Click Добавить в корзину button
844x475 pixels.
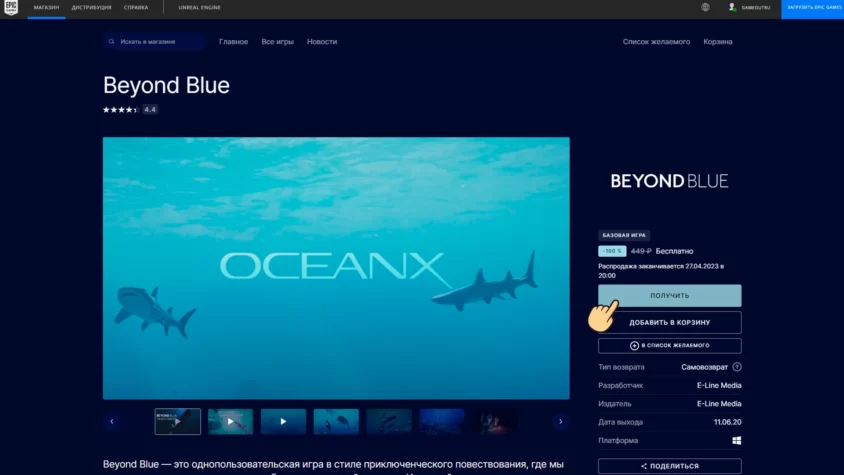(x=670, y=323)
